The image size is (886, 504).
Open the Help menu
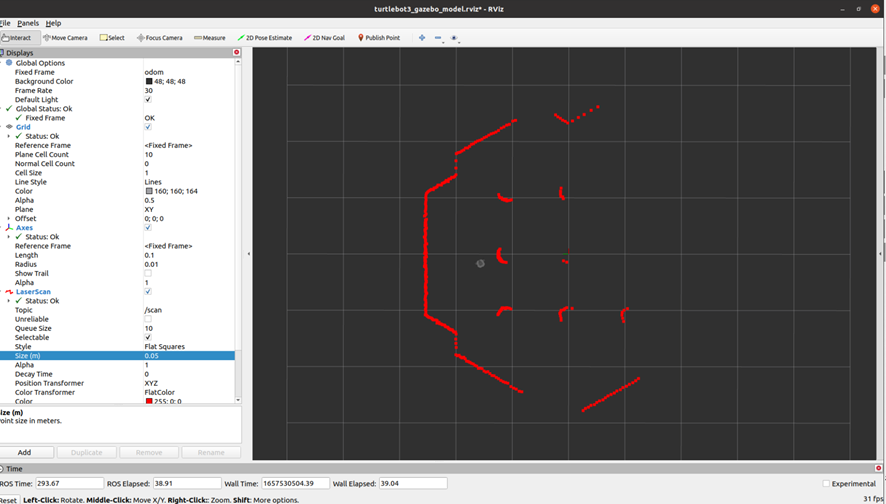pos(53,23)
